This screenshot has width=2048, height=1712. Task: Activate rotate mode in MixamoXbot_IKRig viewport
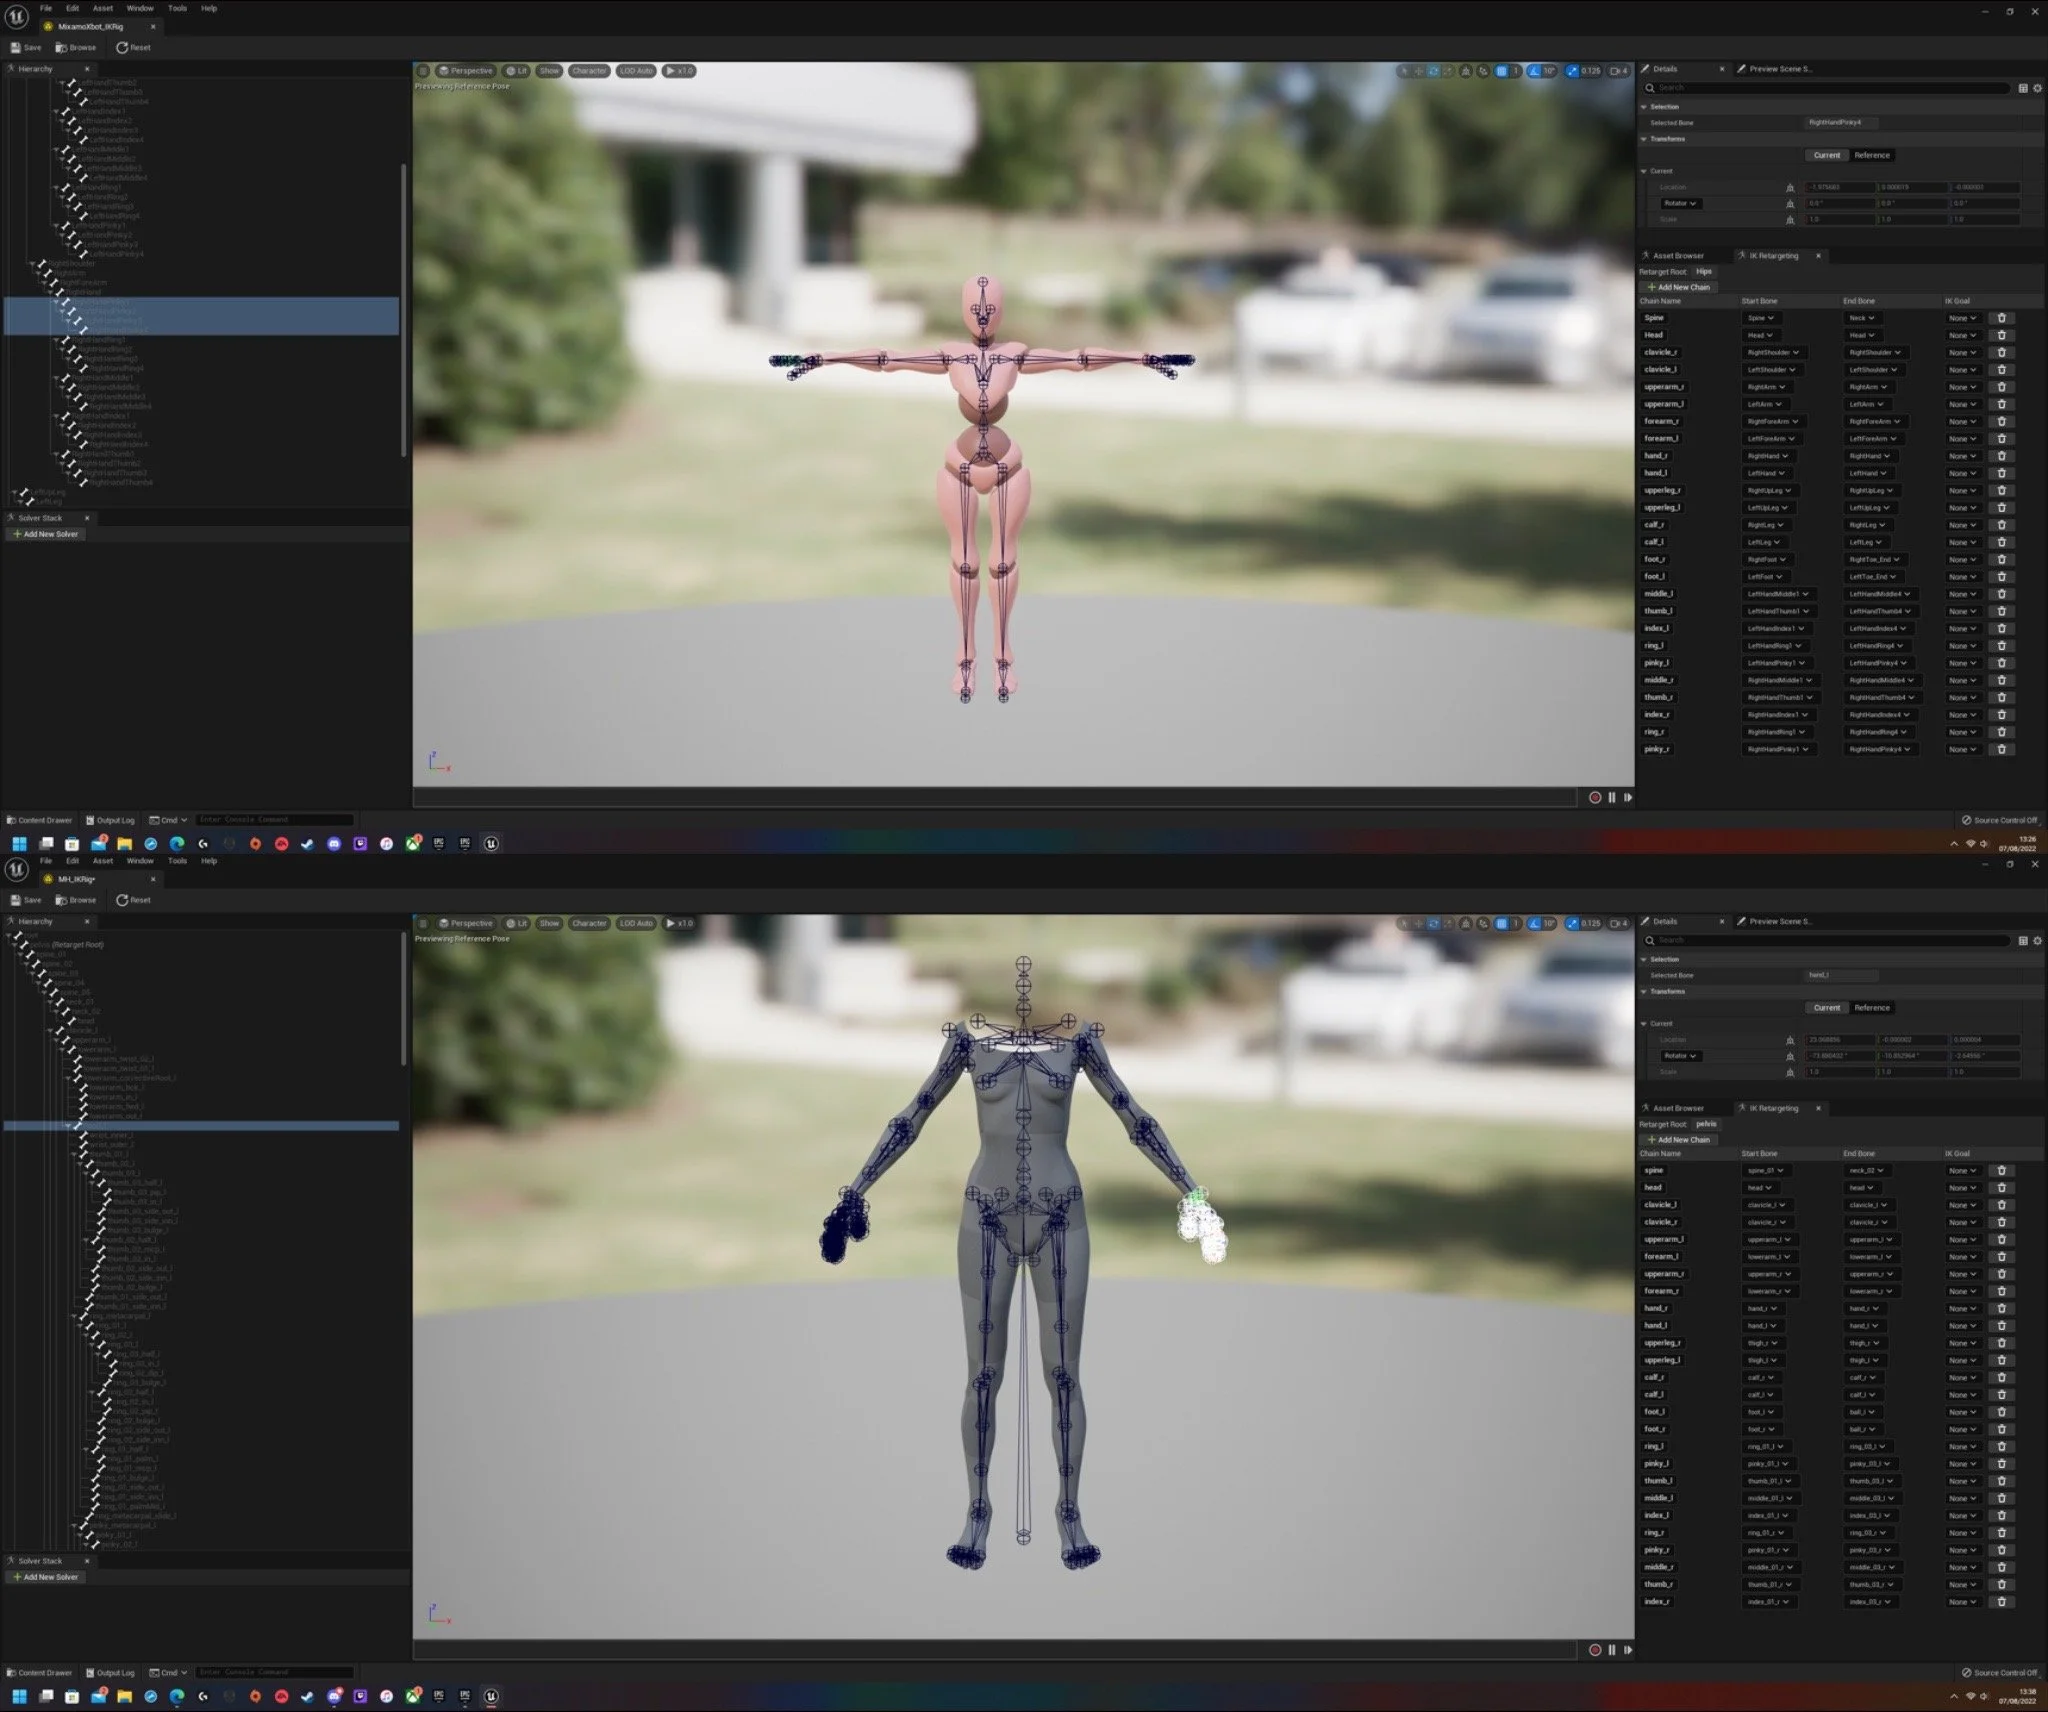1434,71
